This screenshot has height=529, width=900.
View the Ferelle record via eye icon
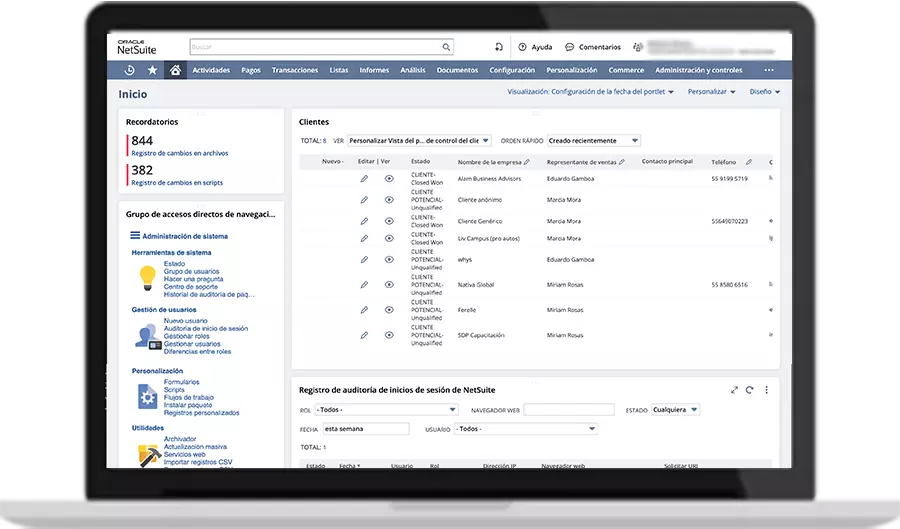click(389, 310)
